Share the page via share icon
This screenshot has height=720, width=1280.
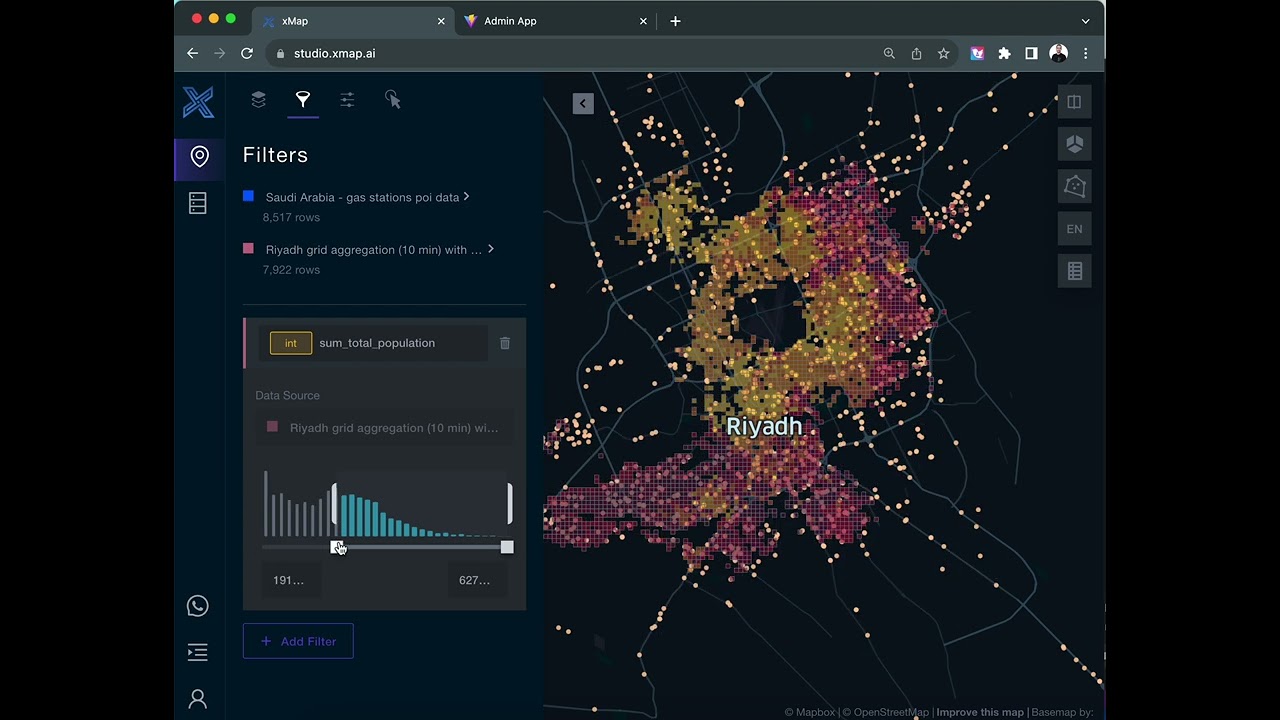pos(916,53)
